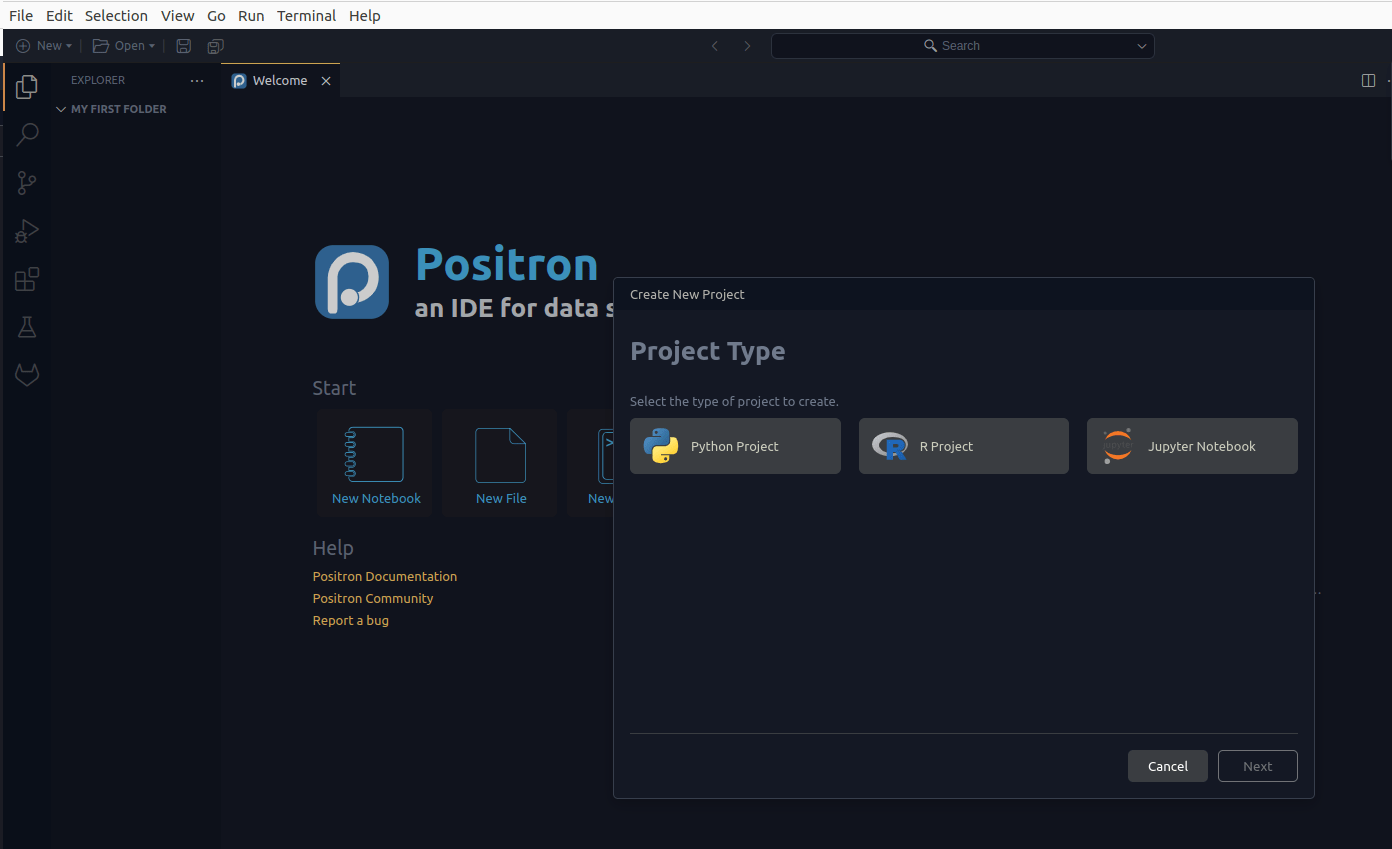Collapse the MY FIRST FOLDER tree
Screen dimensions: 1392x849
(x=61, y=109)
